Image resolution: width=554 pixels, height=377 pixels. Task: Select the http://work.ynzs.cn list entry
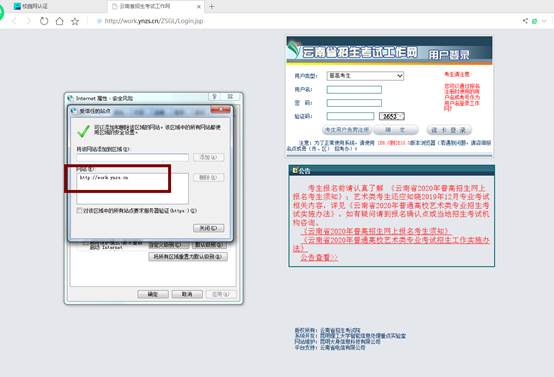click(104, 177)
